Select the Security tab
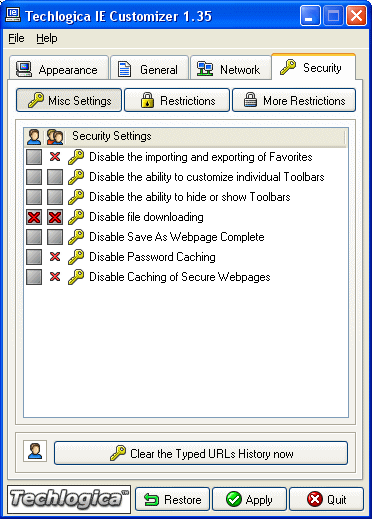372x519 pixels. [314, 67]
